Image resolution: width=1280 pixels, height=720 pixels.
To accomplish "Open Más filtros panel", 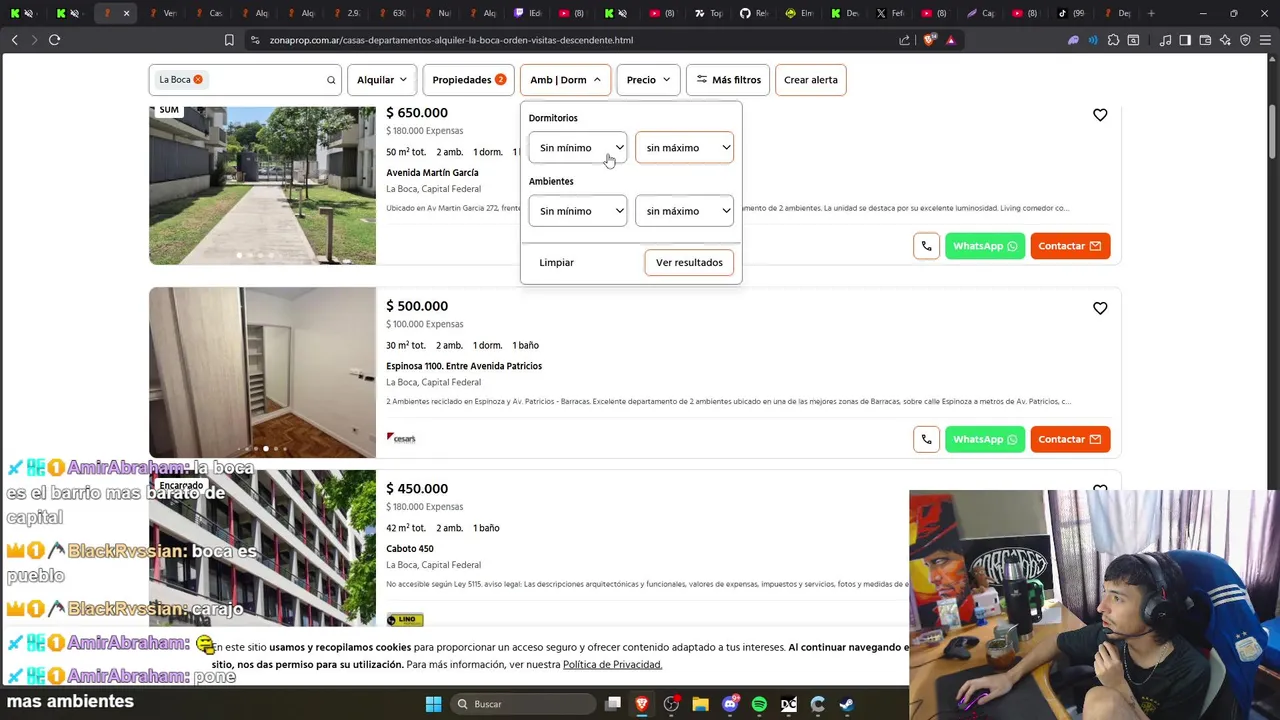I will (728, 80).
